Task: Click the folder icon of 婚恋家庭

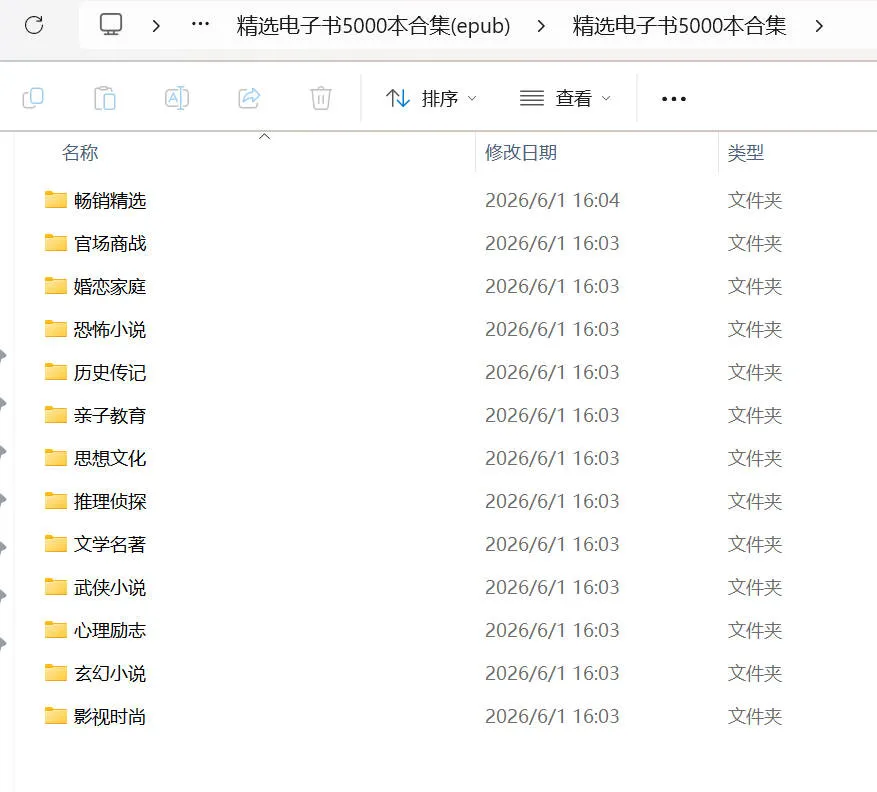Action: point(56,285)
